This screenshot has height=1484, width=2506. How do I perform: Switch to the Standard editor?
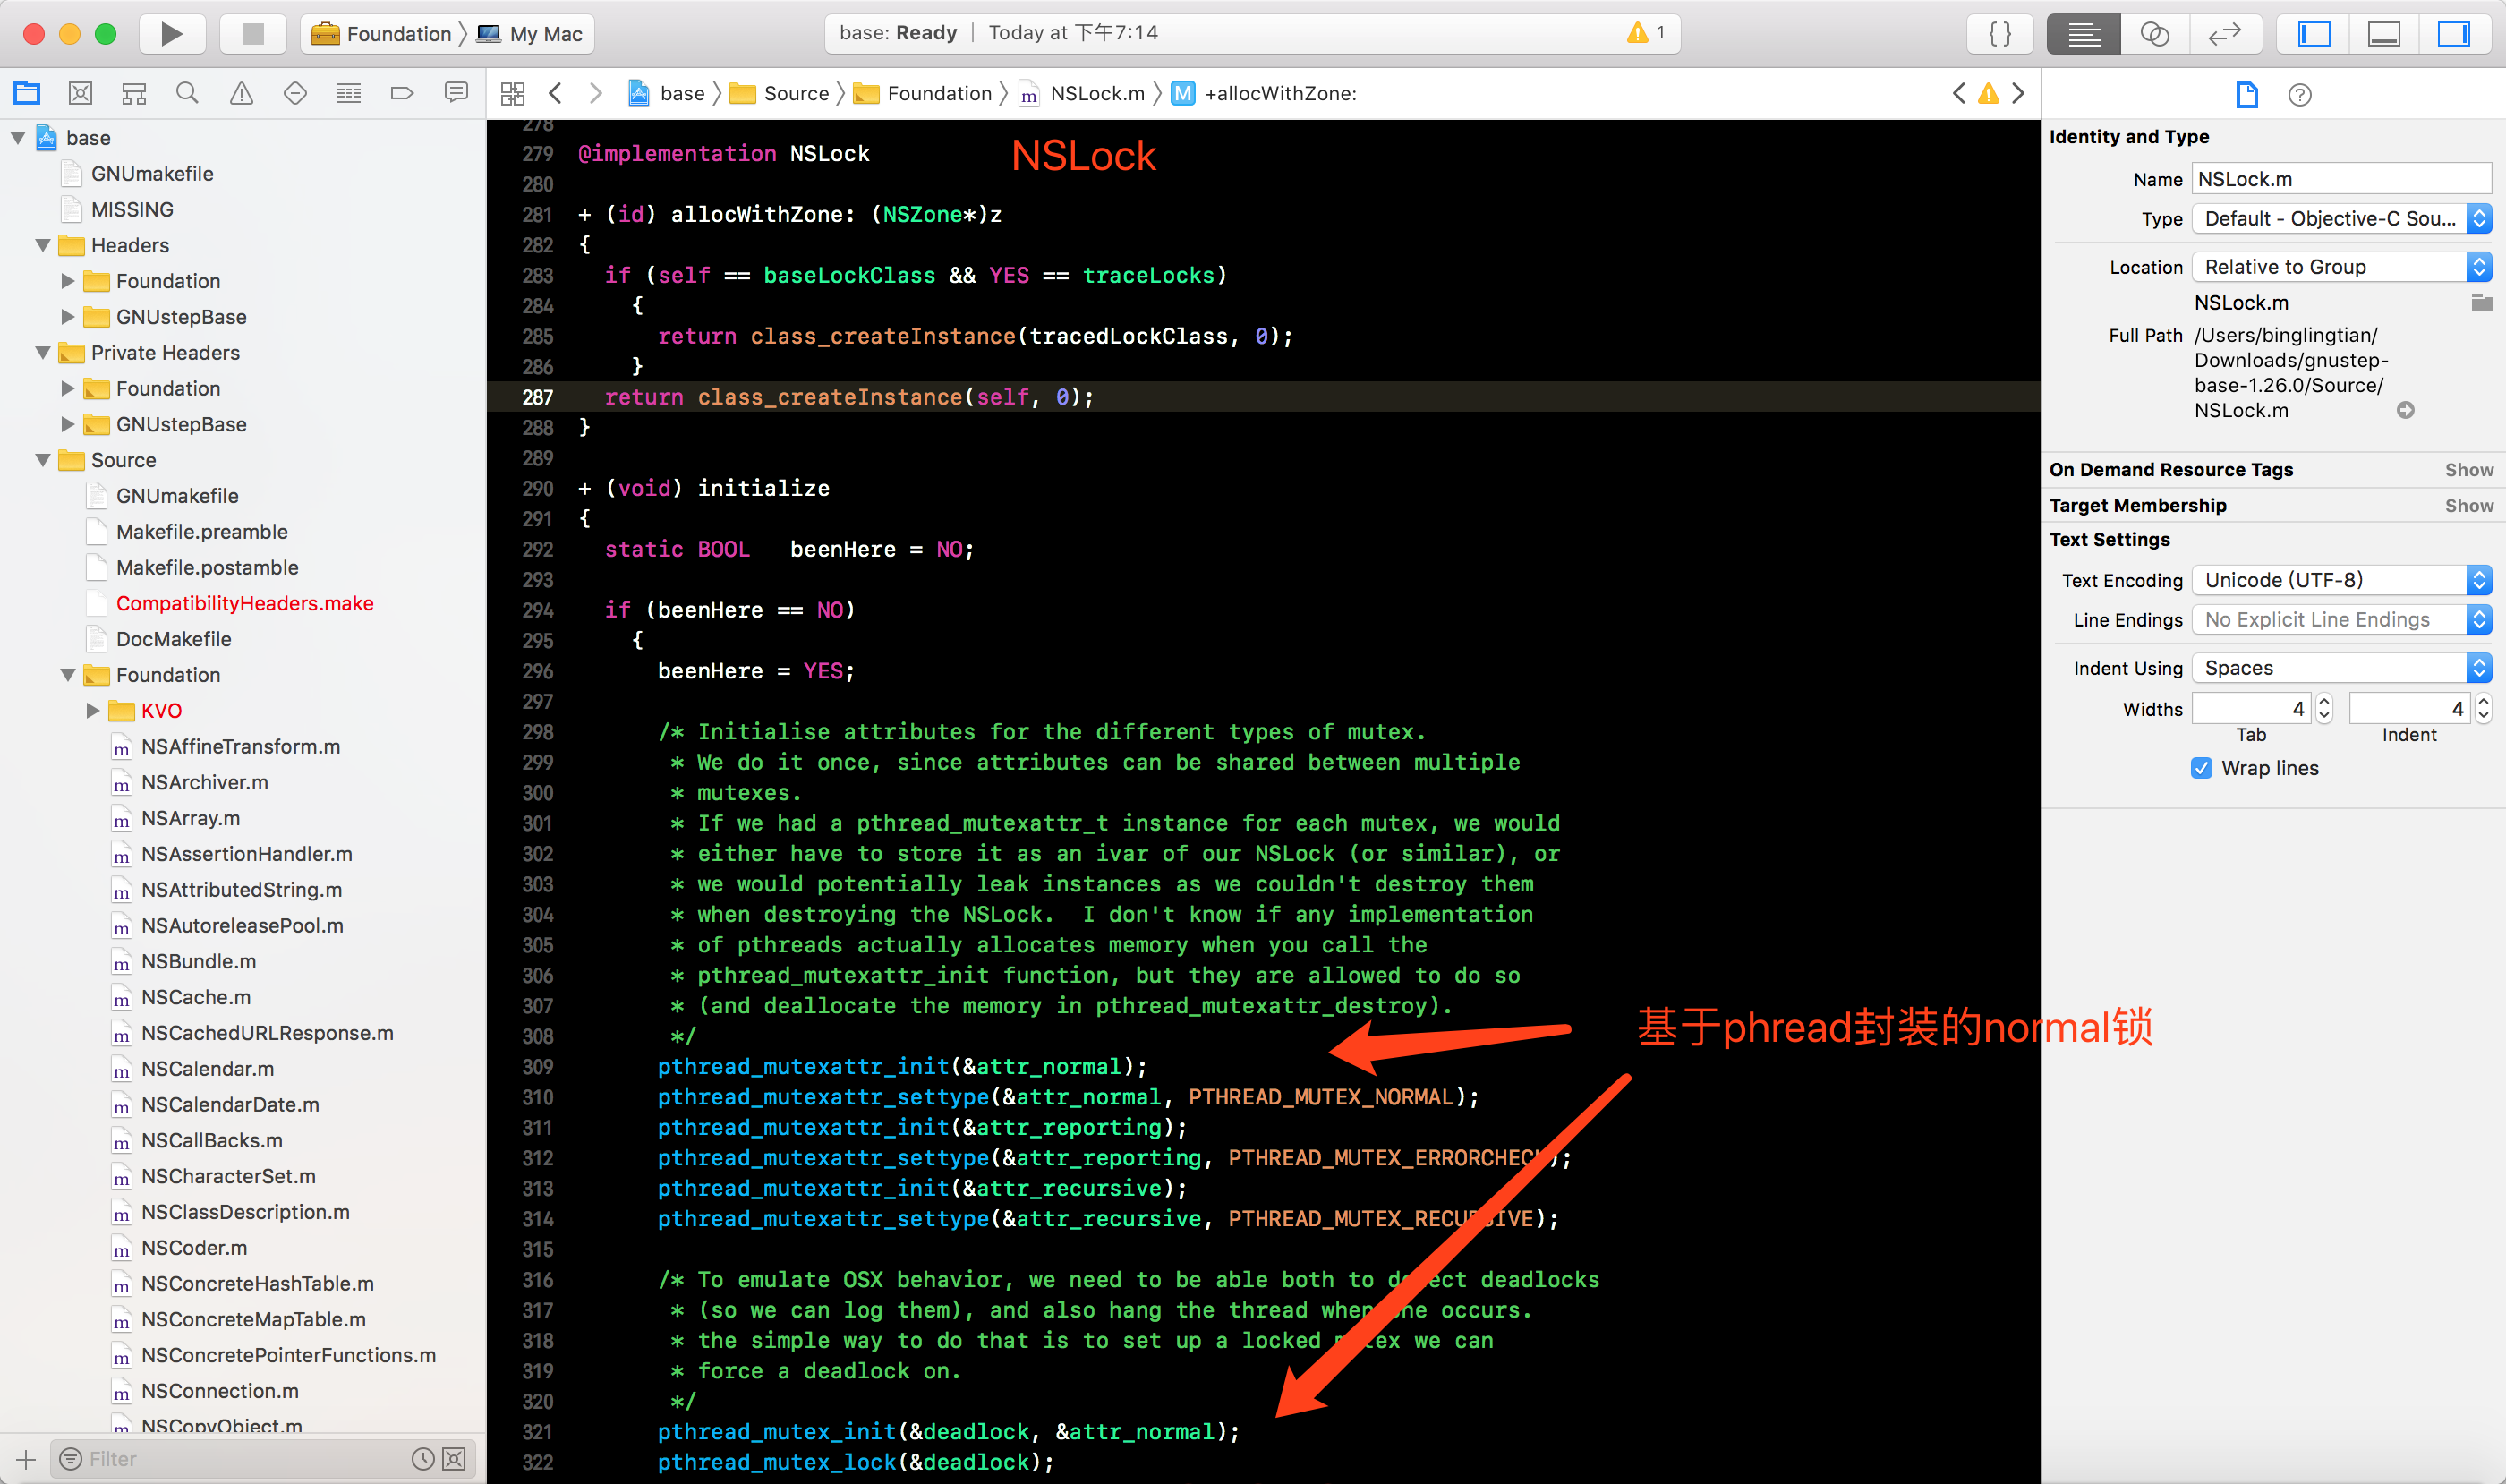(2083, 34)
